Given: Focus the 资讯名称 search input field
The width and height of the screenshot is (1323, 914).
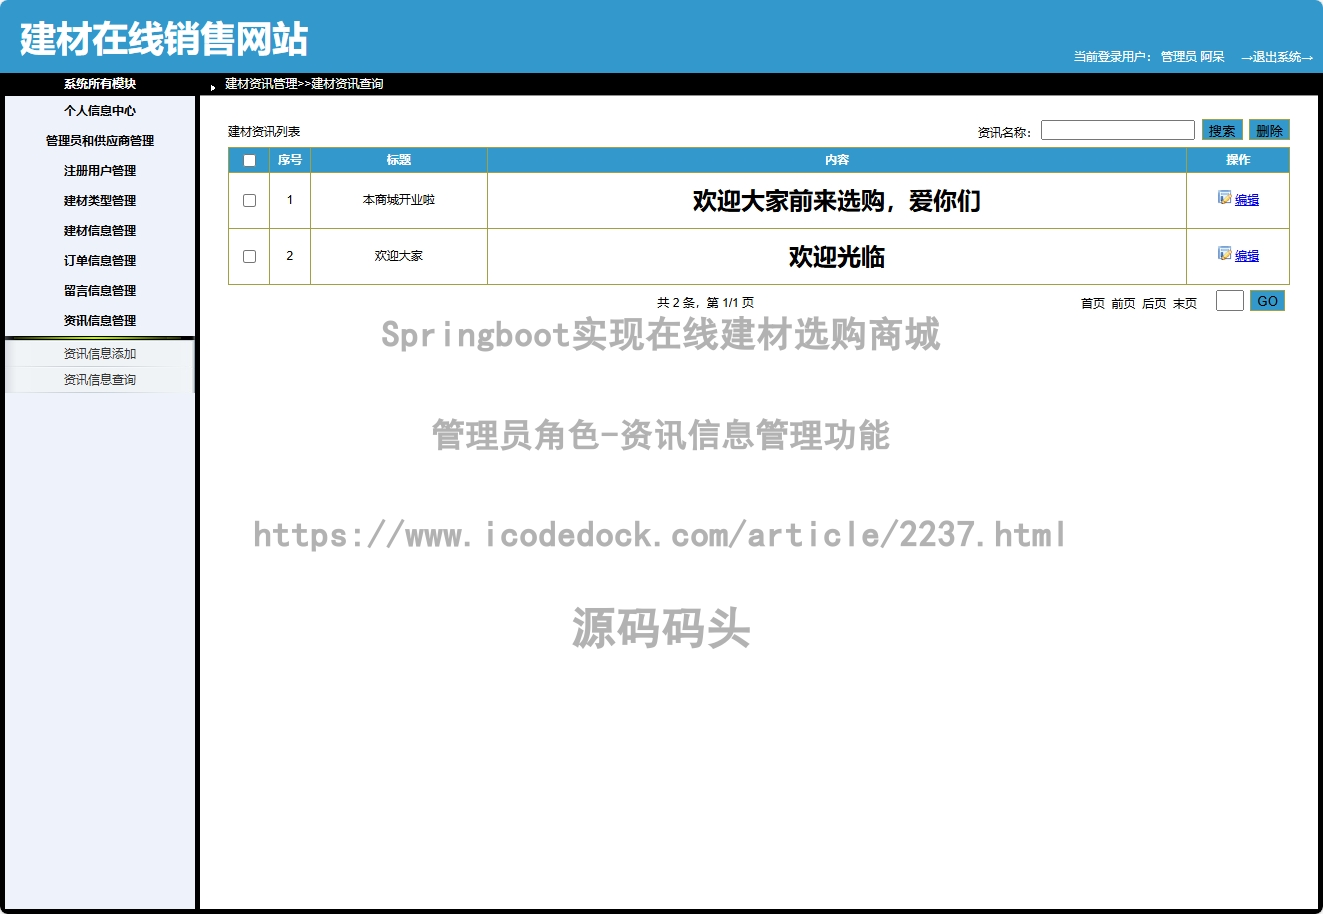Looking at the screenshot, I should pos(1118,130).
